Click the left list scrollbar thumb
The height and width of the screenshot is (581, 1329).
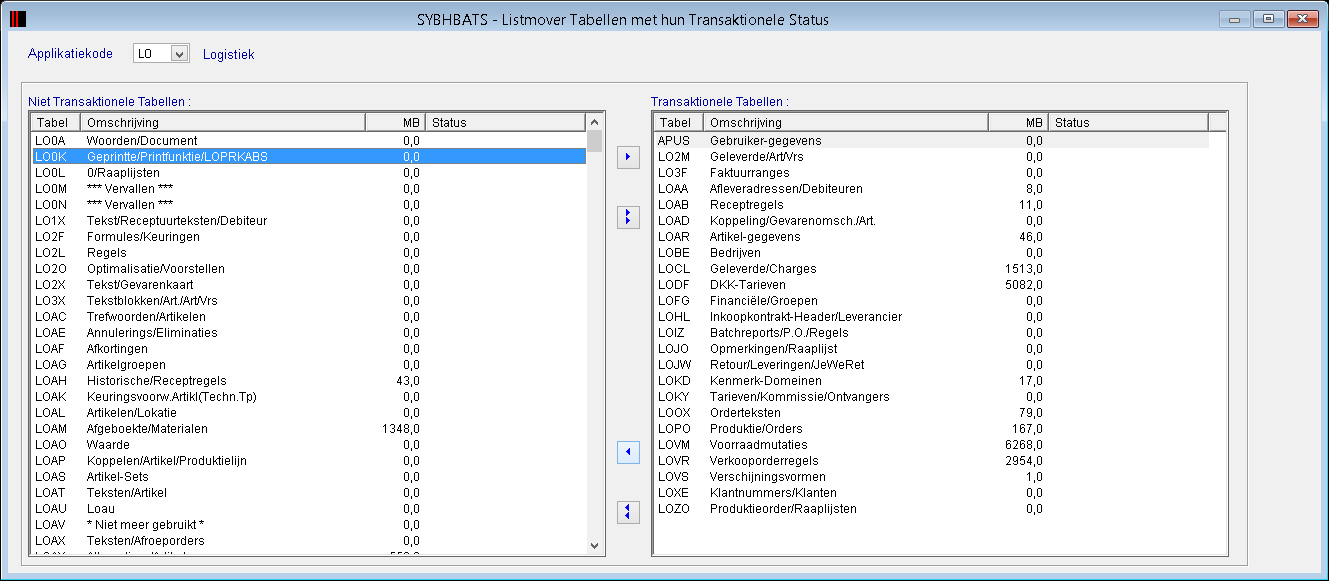[x=594, y=141]
